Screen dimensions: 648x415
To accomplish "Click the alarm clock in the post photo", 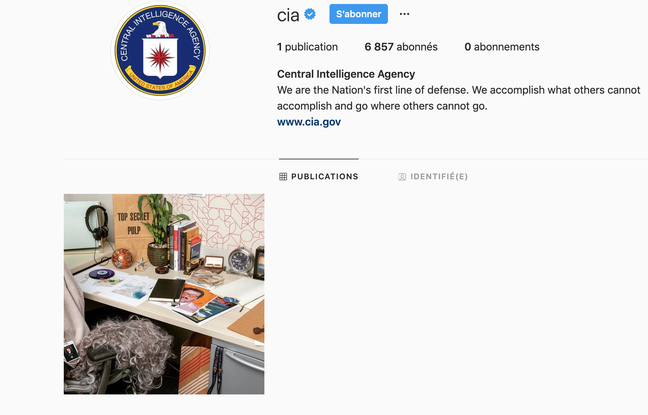I will tap(241, 261).
